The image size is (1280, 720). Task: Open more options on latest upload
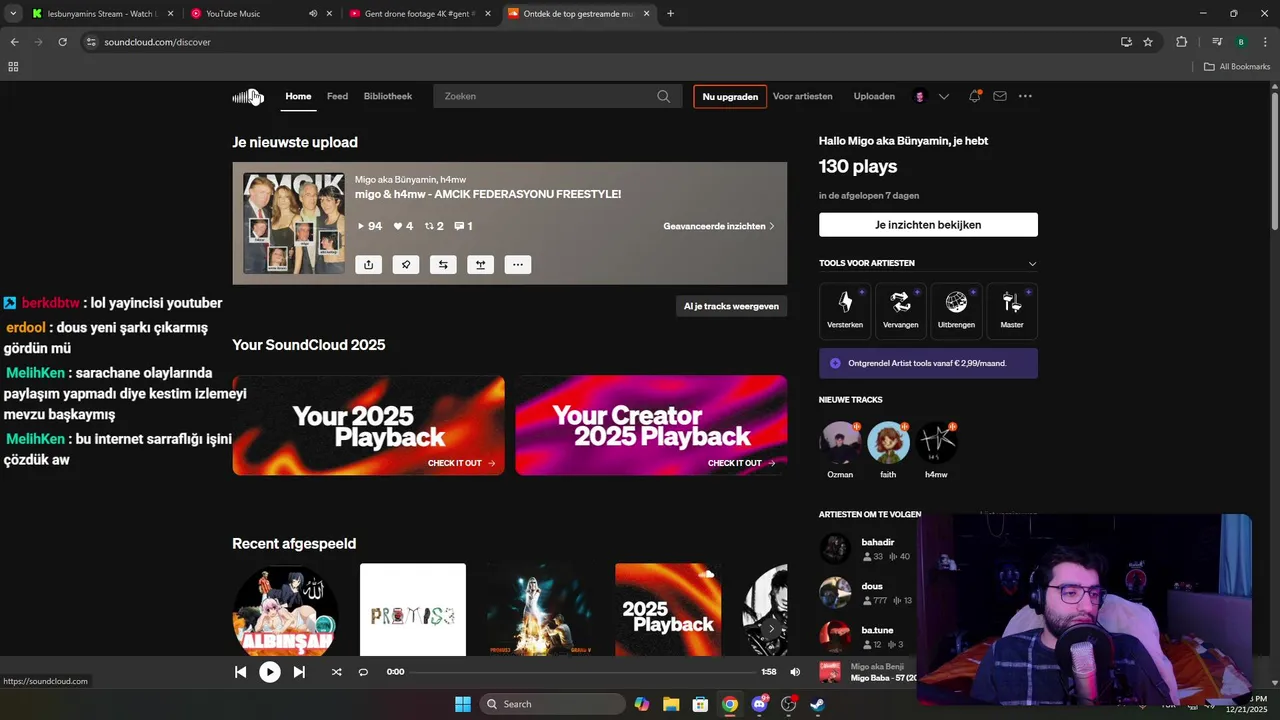[517, 265]
